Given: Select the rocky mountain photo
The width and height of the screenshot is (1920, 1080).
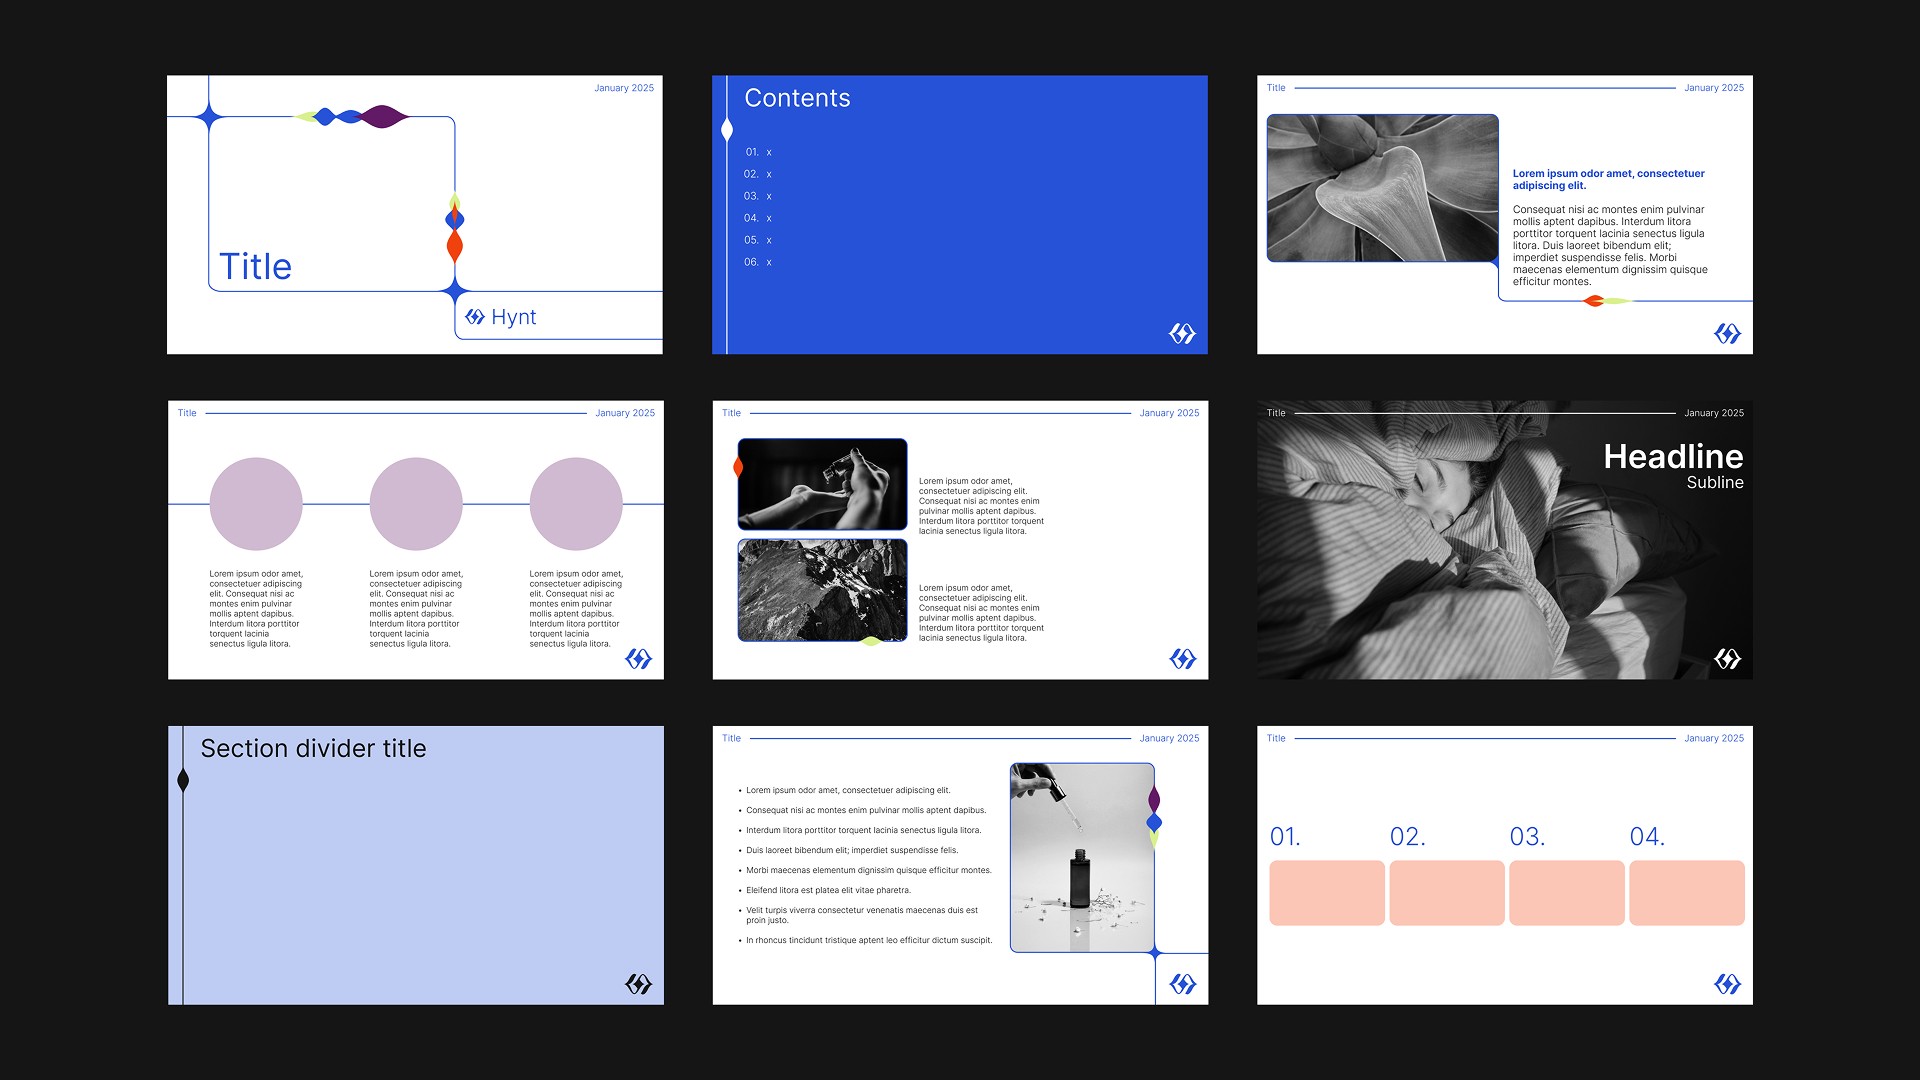Looking at the screenshot, I should click(x=822, y=590).
